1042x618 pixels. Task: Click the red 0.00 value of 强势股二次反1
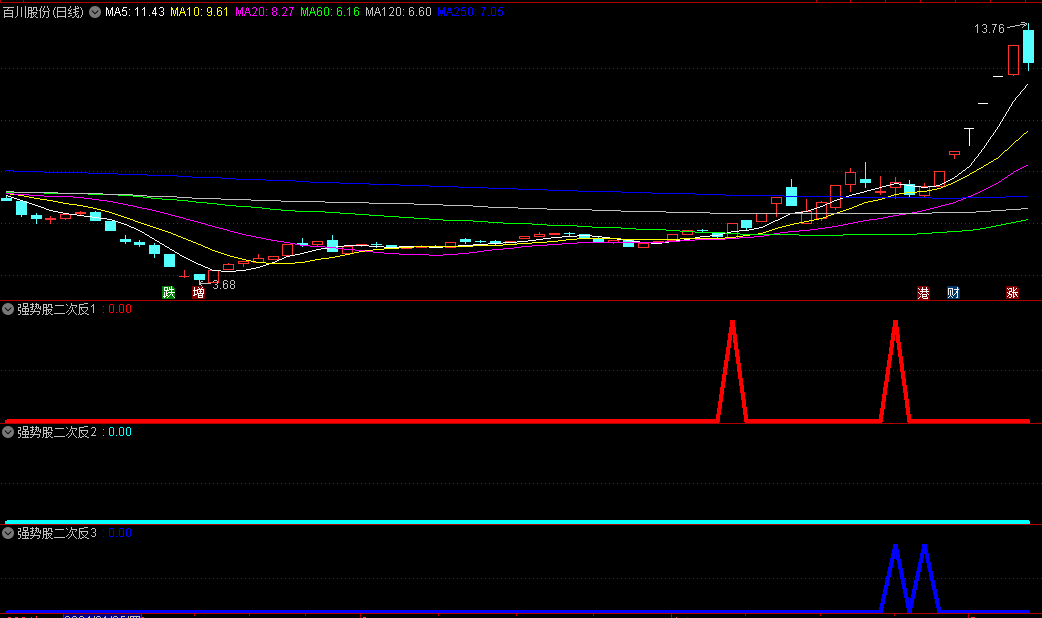click(120, 309)
